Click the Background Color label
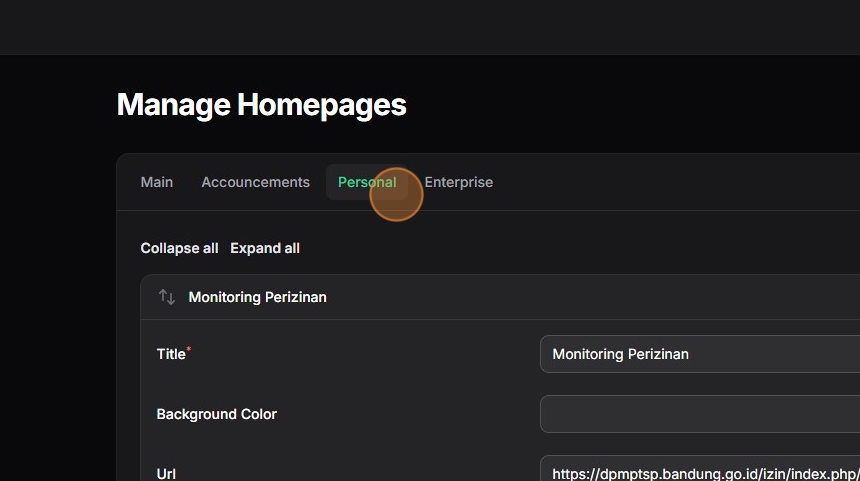Screen dimensions: 860x481 click(217, 414)
